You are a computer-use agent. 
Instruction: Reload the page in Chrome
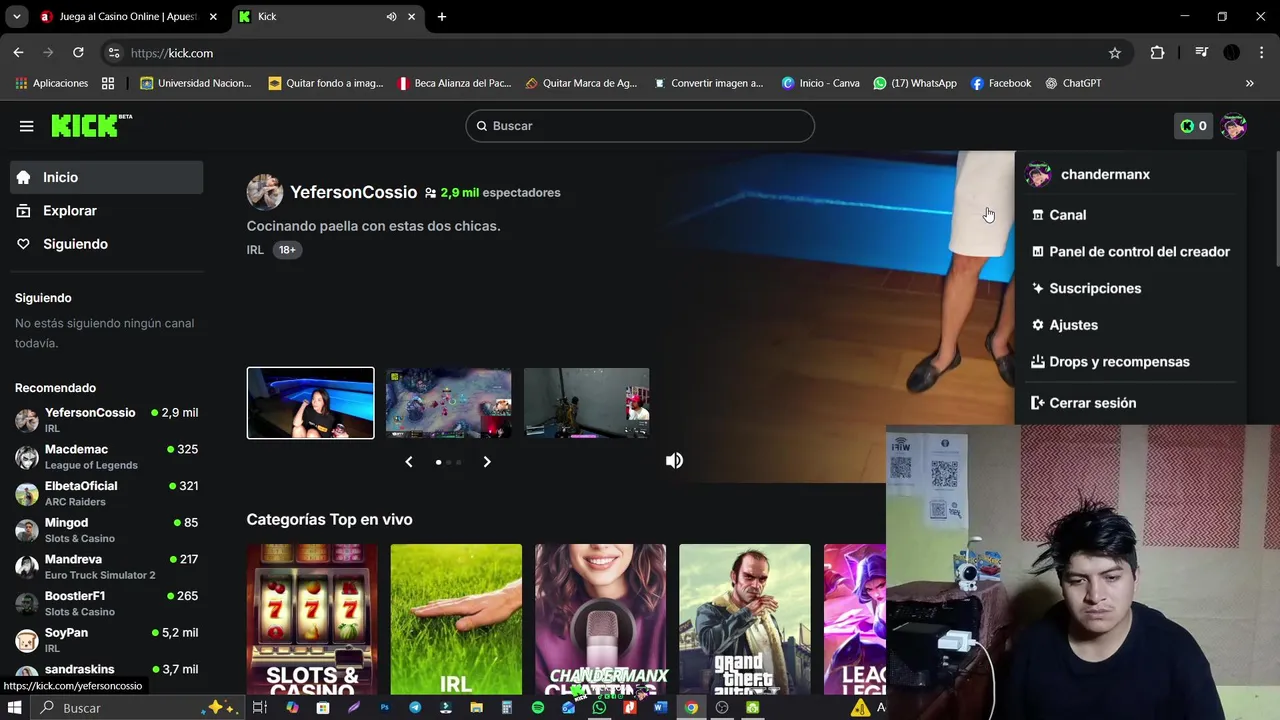coord(78,53)
